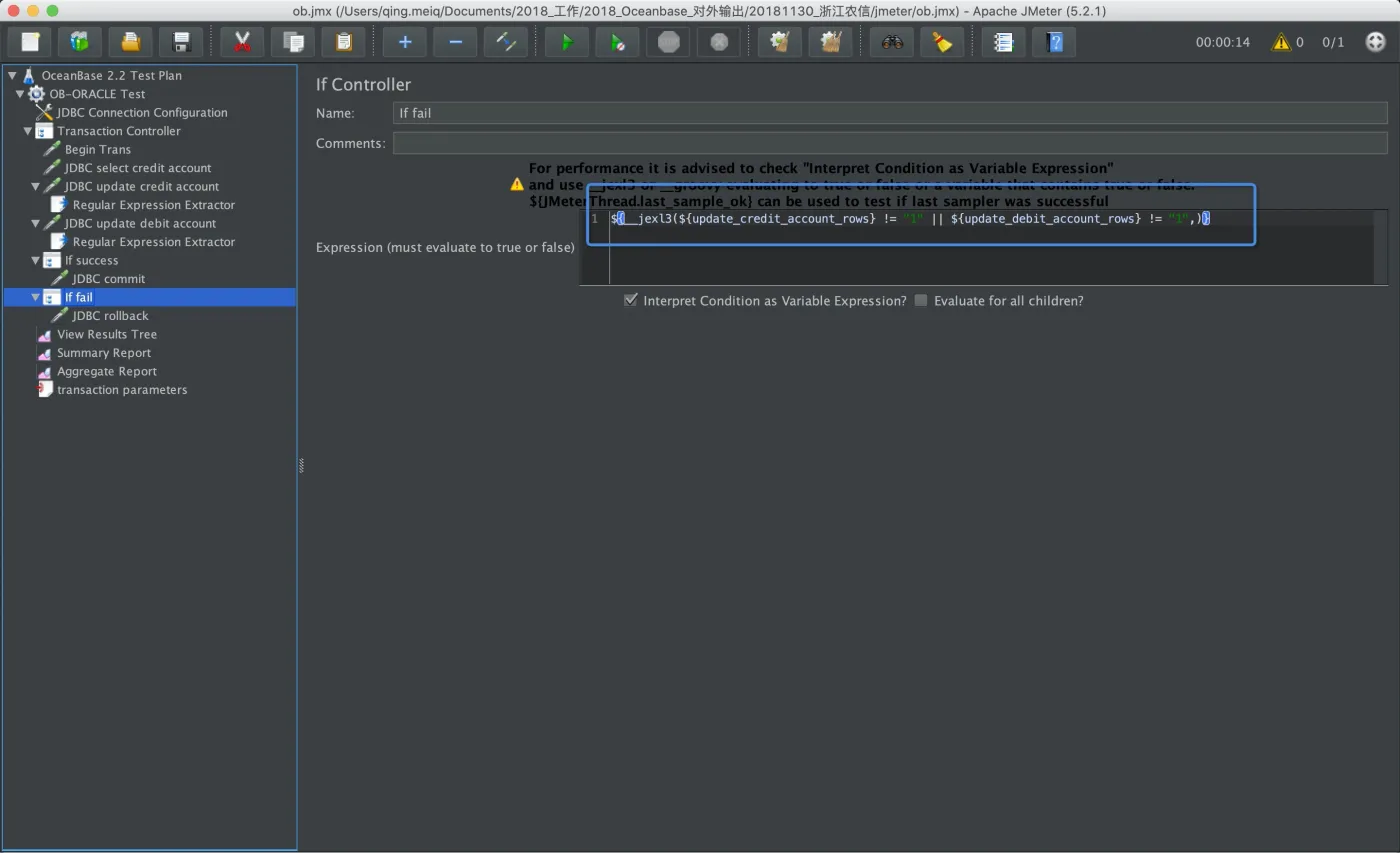
Task: Open Help with question mark icon
Action: (1054, 42)
